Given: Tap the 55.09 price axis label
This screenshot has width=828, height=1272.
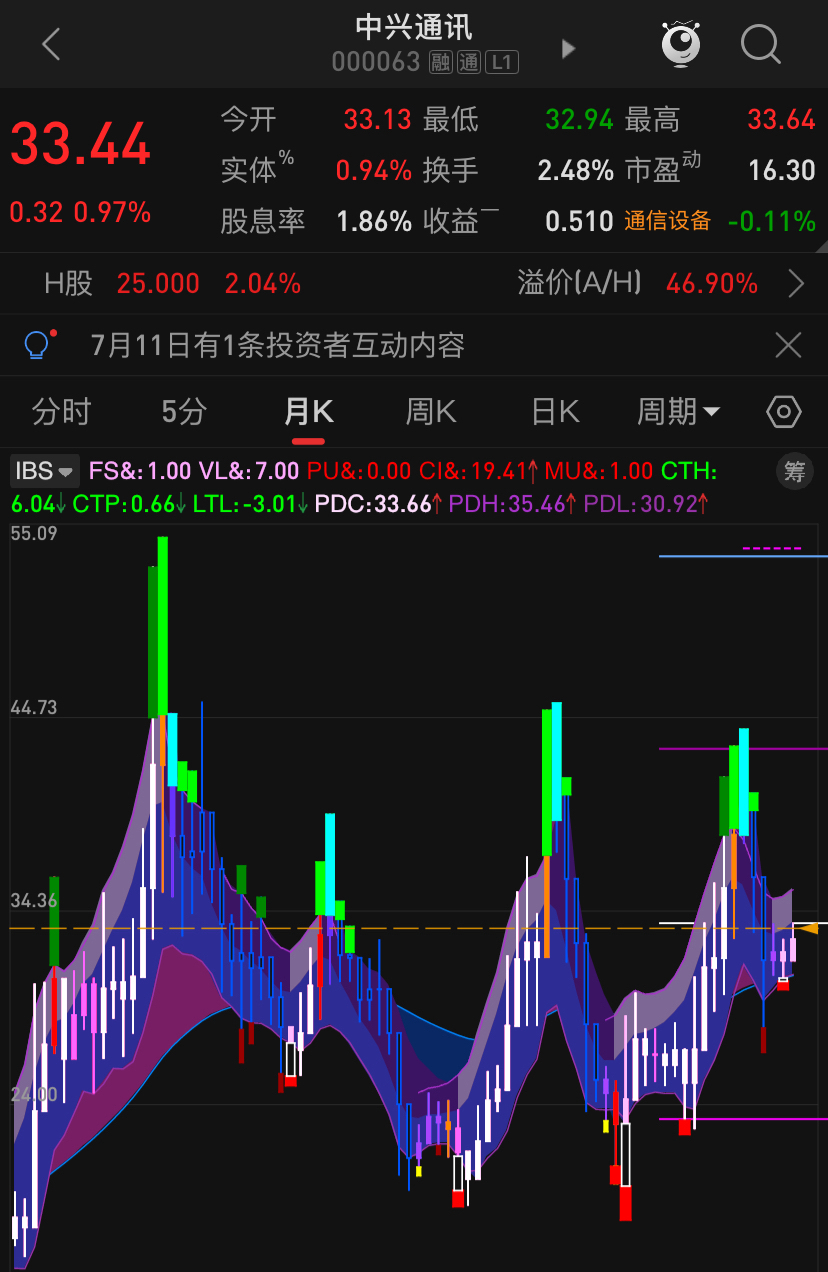Looking at the screenshot, I should (x=34, y=534).
